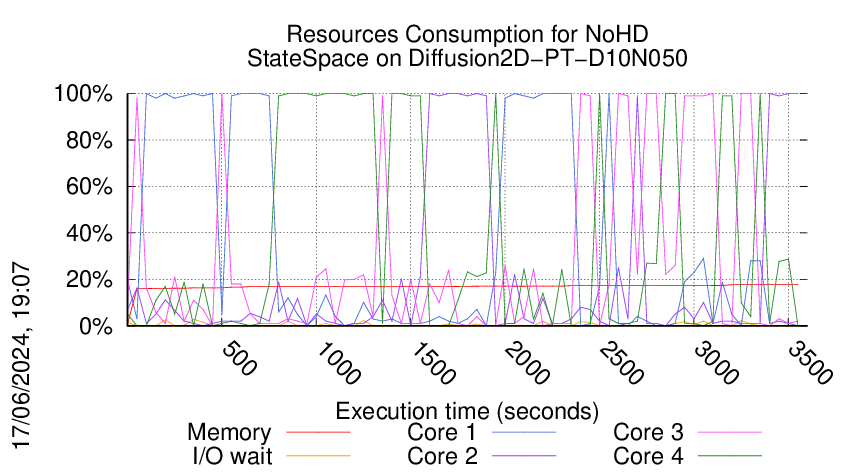Click the 1500 x-axis tick label
The width and height of the screenshot is (850, 475).
[x=433, y=364]
